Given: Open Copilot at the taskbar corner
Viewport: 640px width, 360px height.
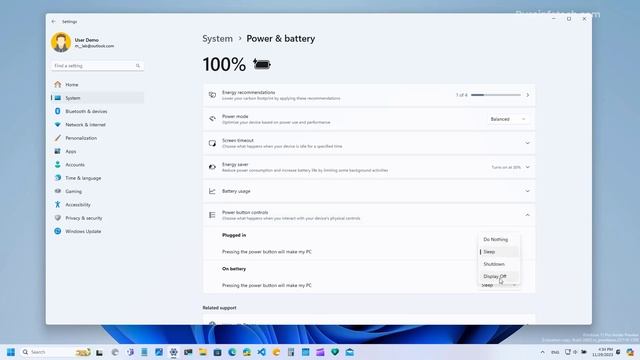Looking at the screenshot, I should coord(630,352).
